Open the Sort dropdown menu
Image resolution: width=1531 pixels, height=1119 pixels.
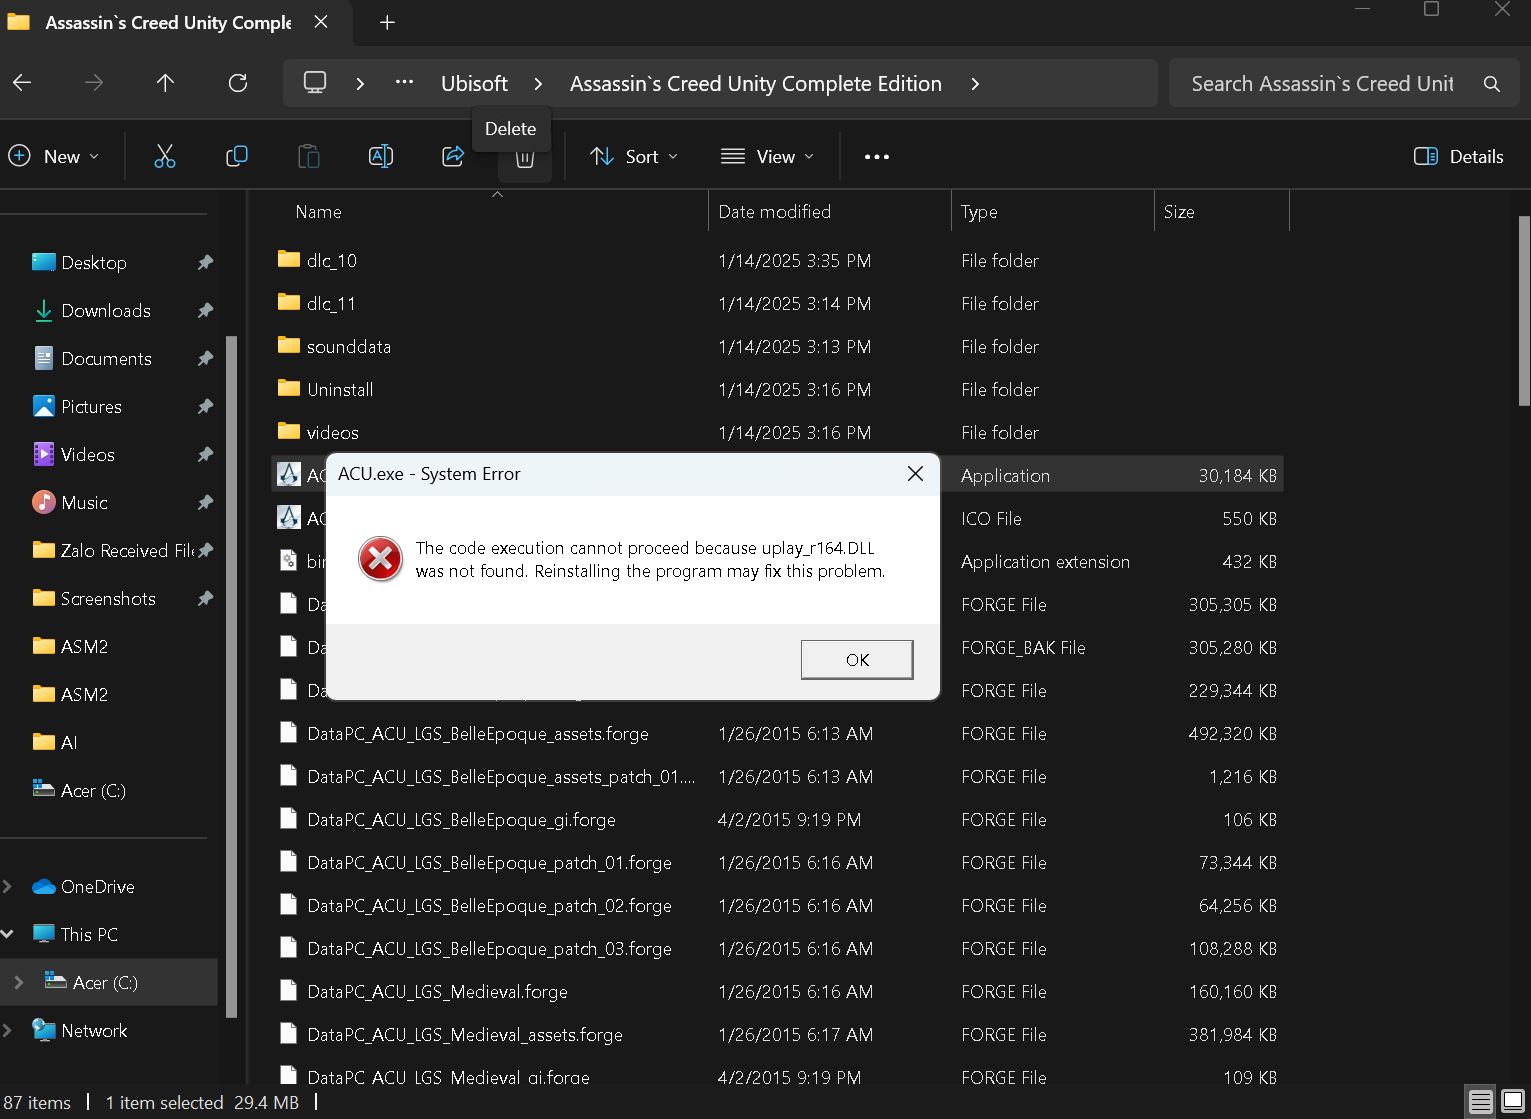click(x=634, y=156)
